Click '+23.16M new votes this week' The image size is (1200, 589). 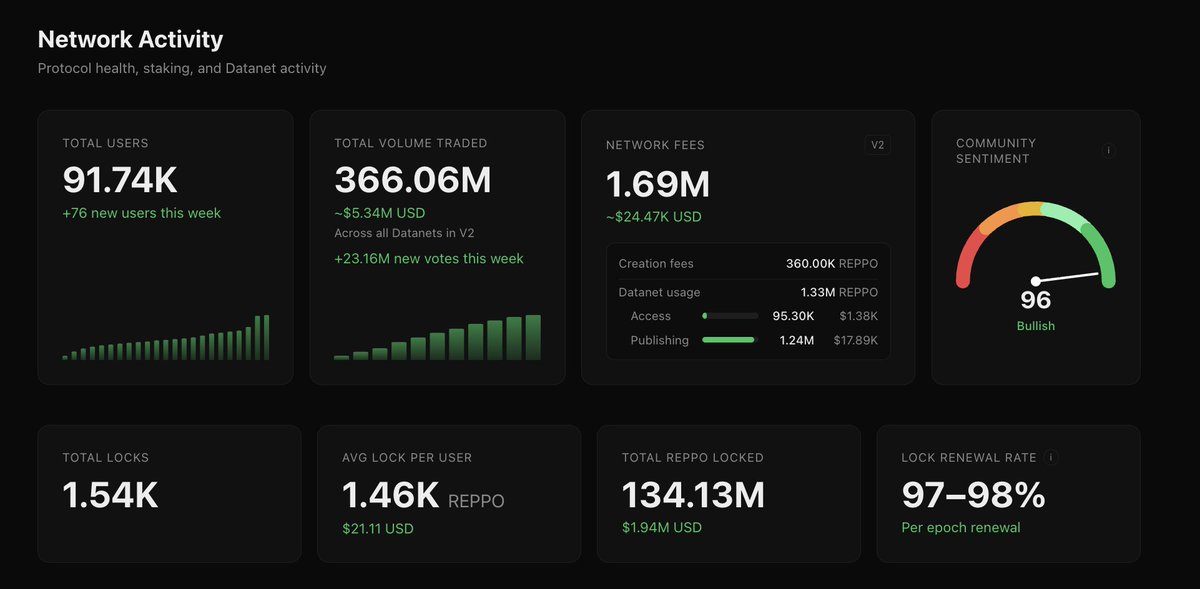coord(429,258)
